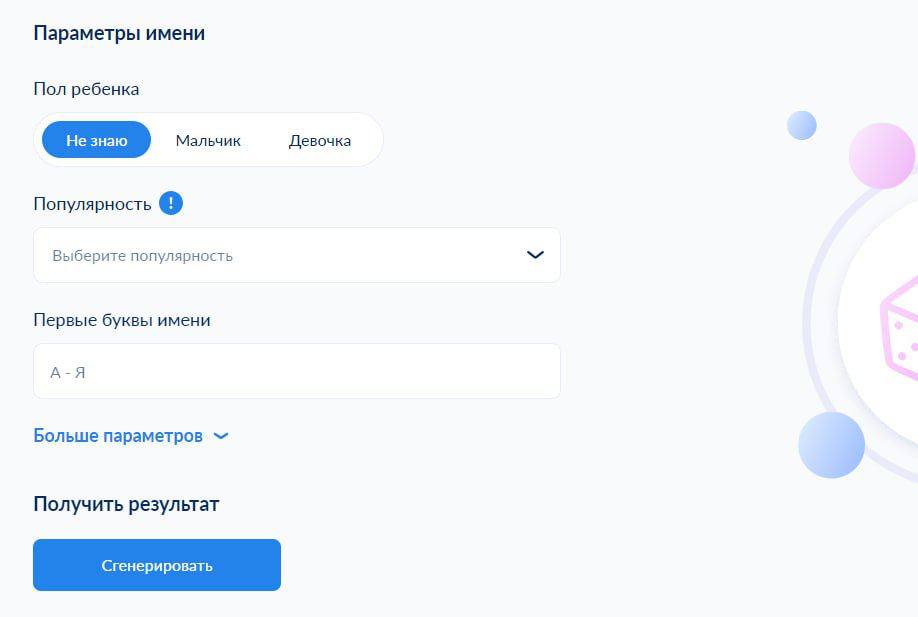Click the Первые буквы имени label
918x617 pixels.
122,320
